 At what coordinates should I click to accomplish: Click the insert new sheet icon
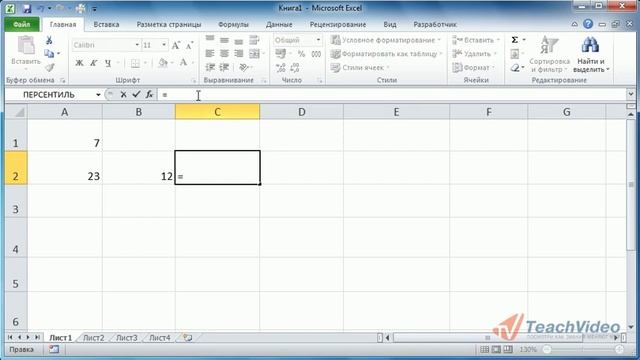187,338
